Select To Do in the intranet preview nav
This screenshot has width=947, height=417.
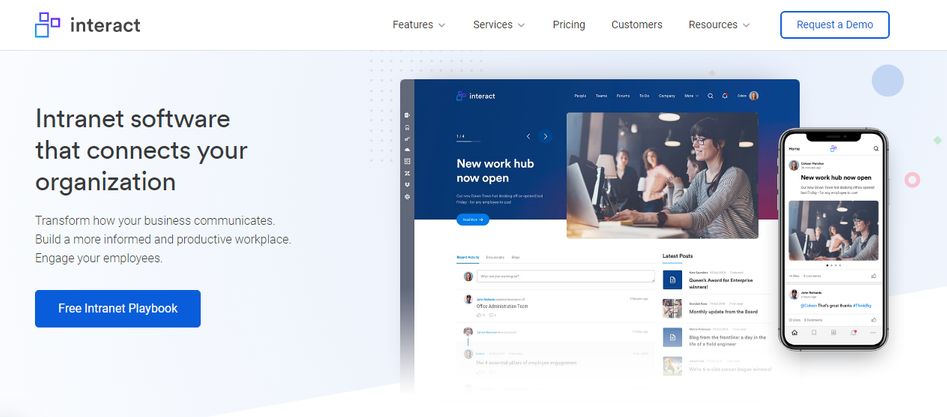[644, 95]
